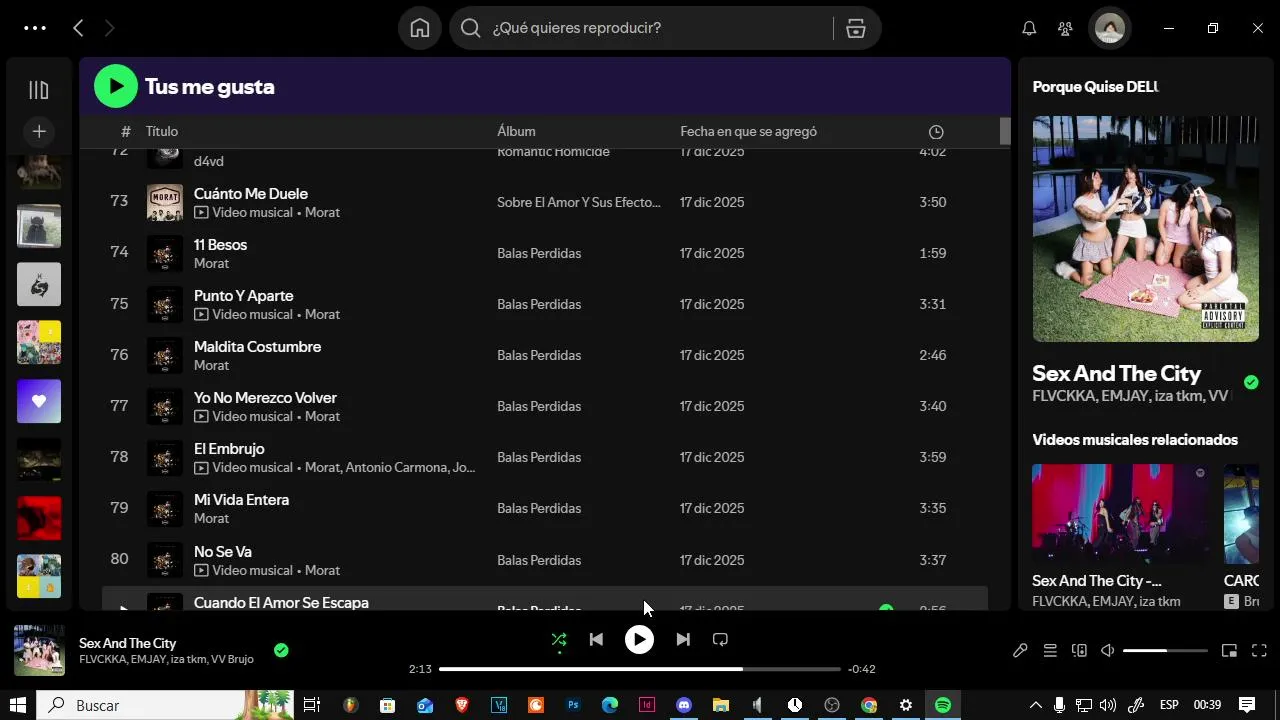This screenshot has height=720, width=1280.
Task: Click the track list scrollbar
Action: click(1005, 131)
